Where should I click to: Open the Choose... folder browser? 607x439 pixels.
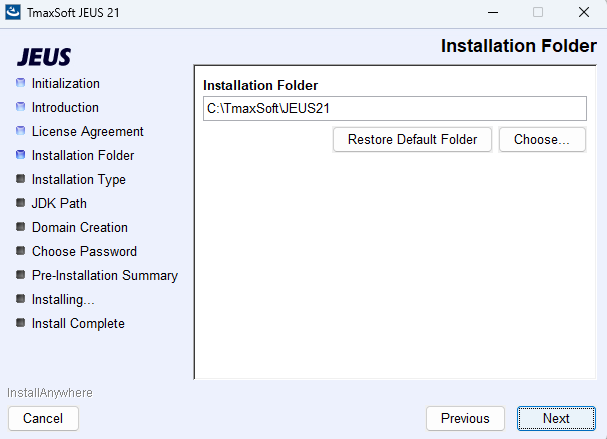coord(542,139)
